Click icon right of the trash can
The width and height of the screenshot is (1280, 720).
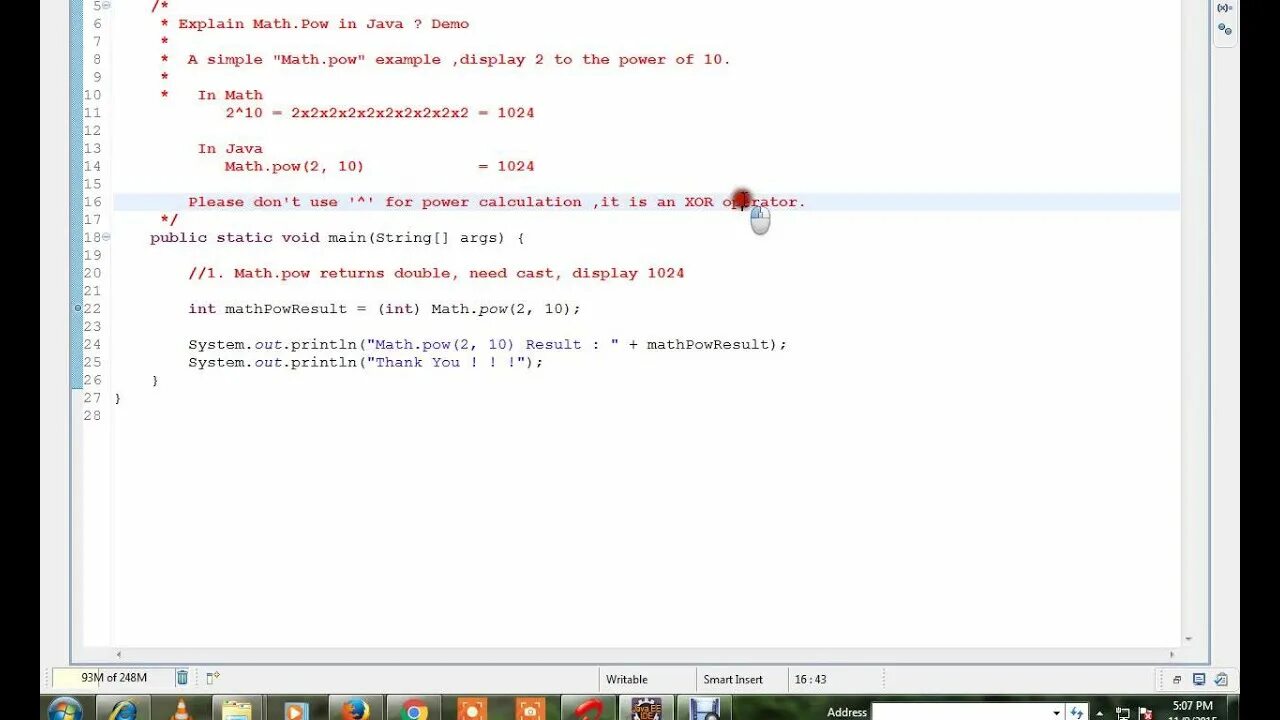(x=212, y=678)
